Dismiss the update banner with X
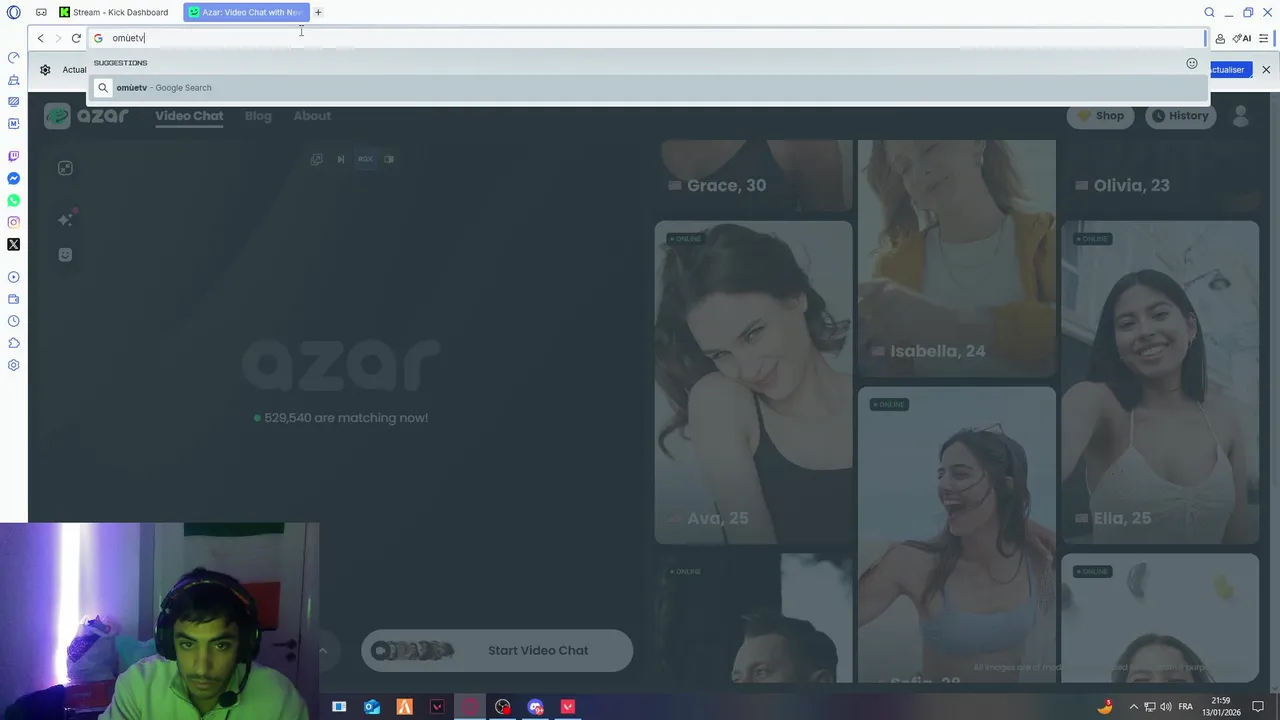Screen dimensions: 1280x720 point(1266,69)
